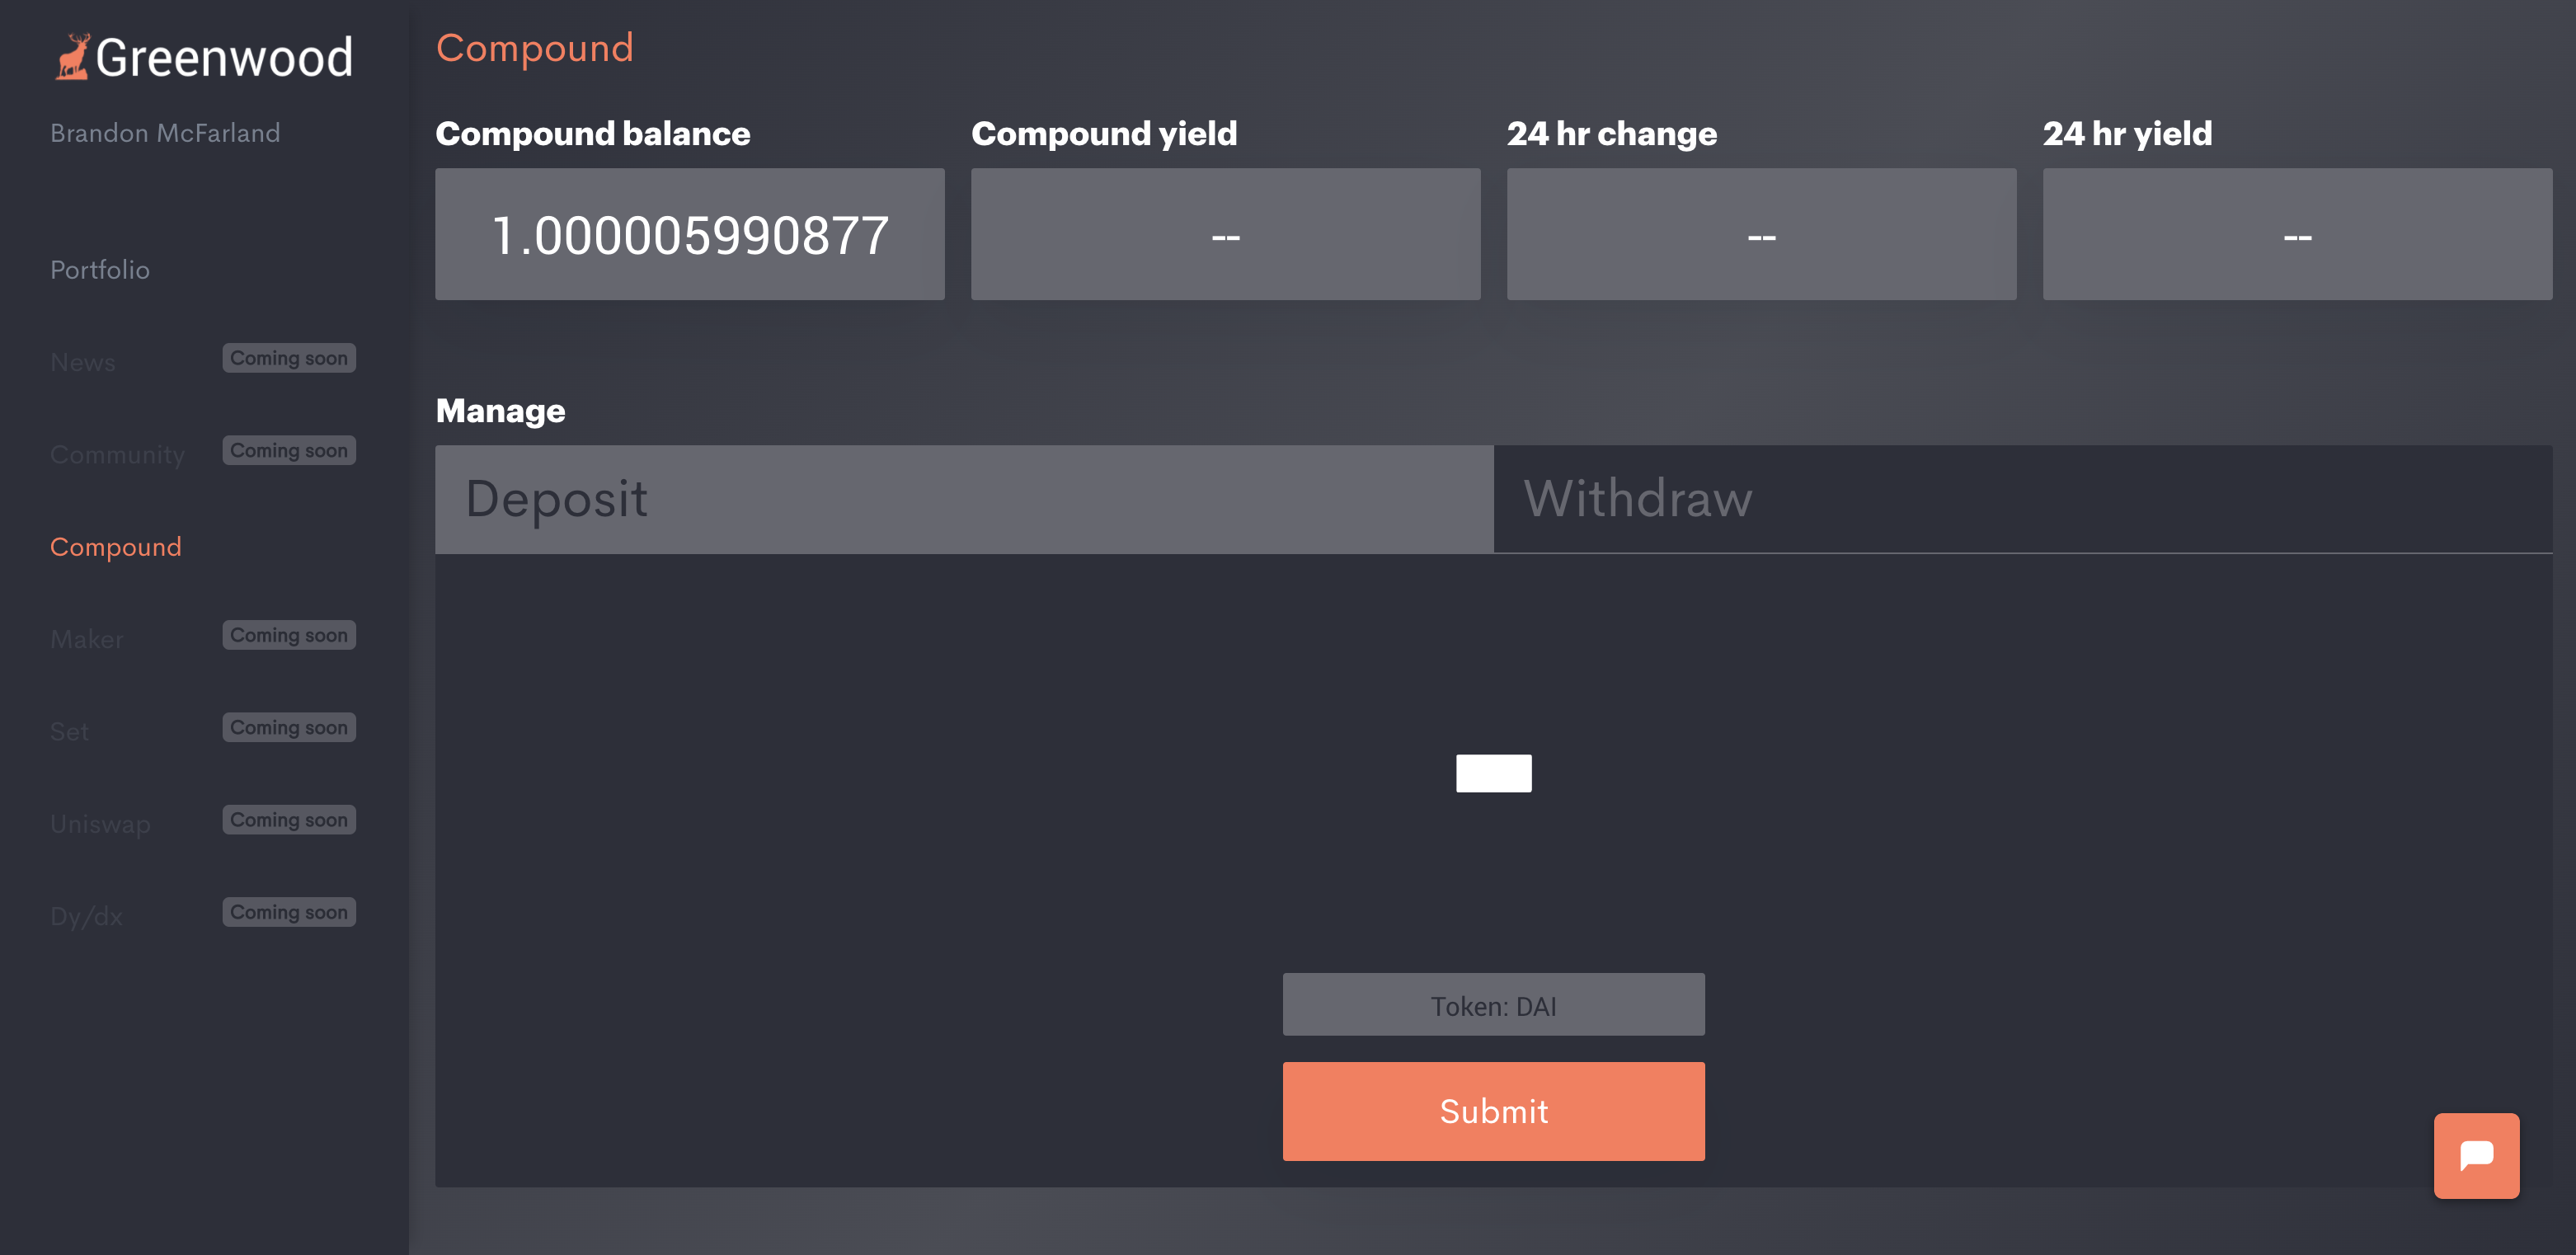Open the Compound sidebar link

(x=116, y=547)
